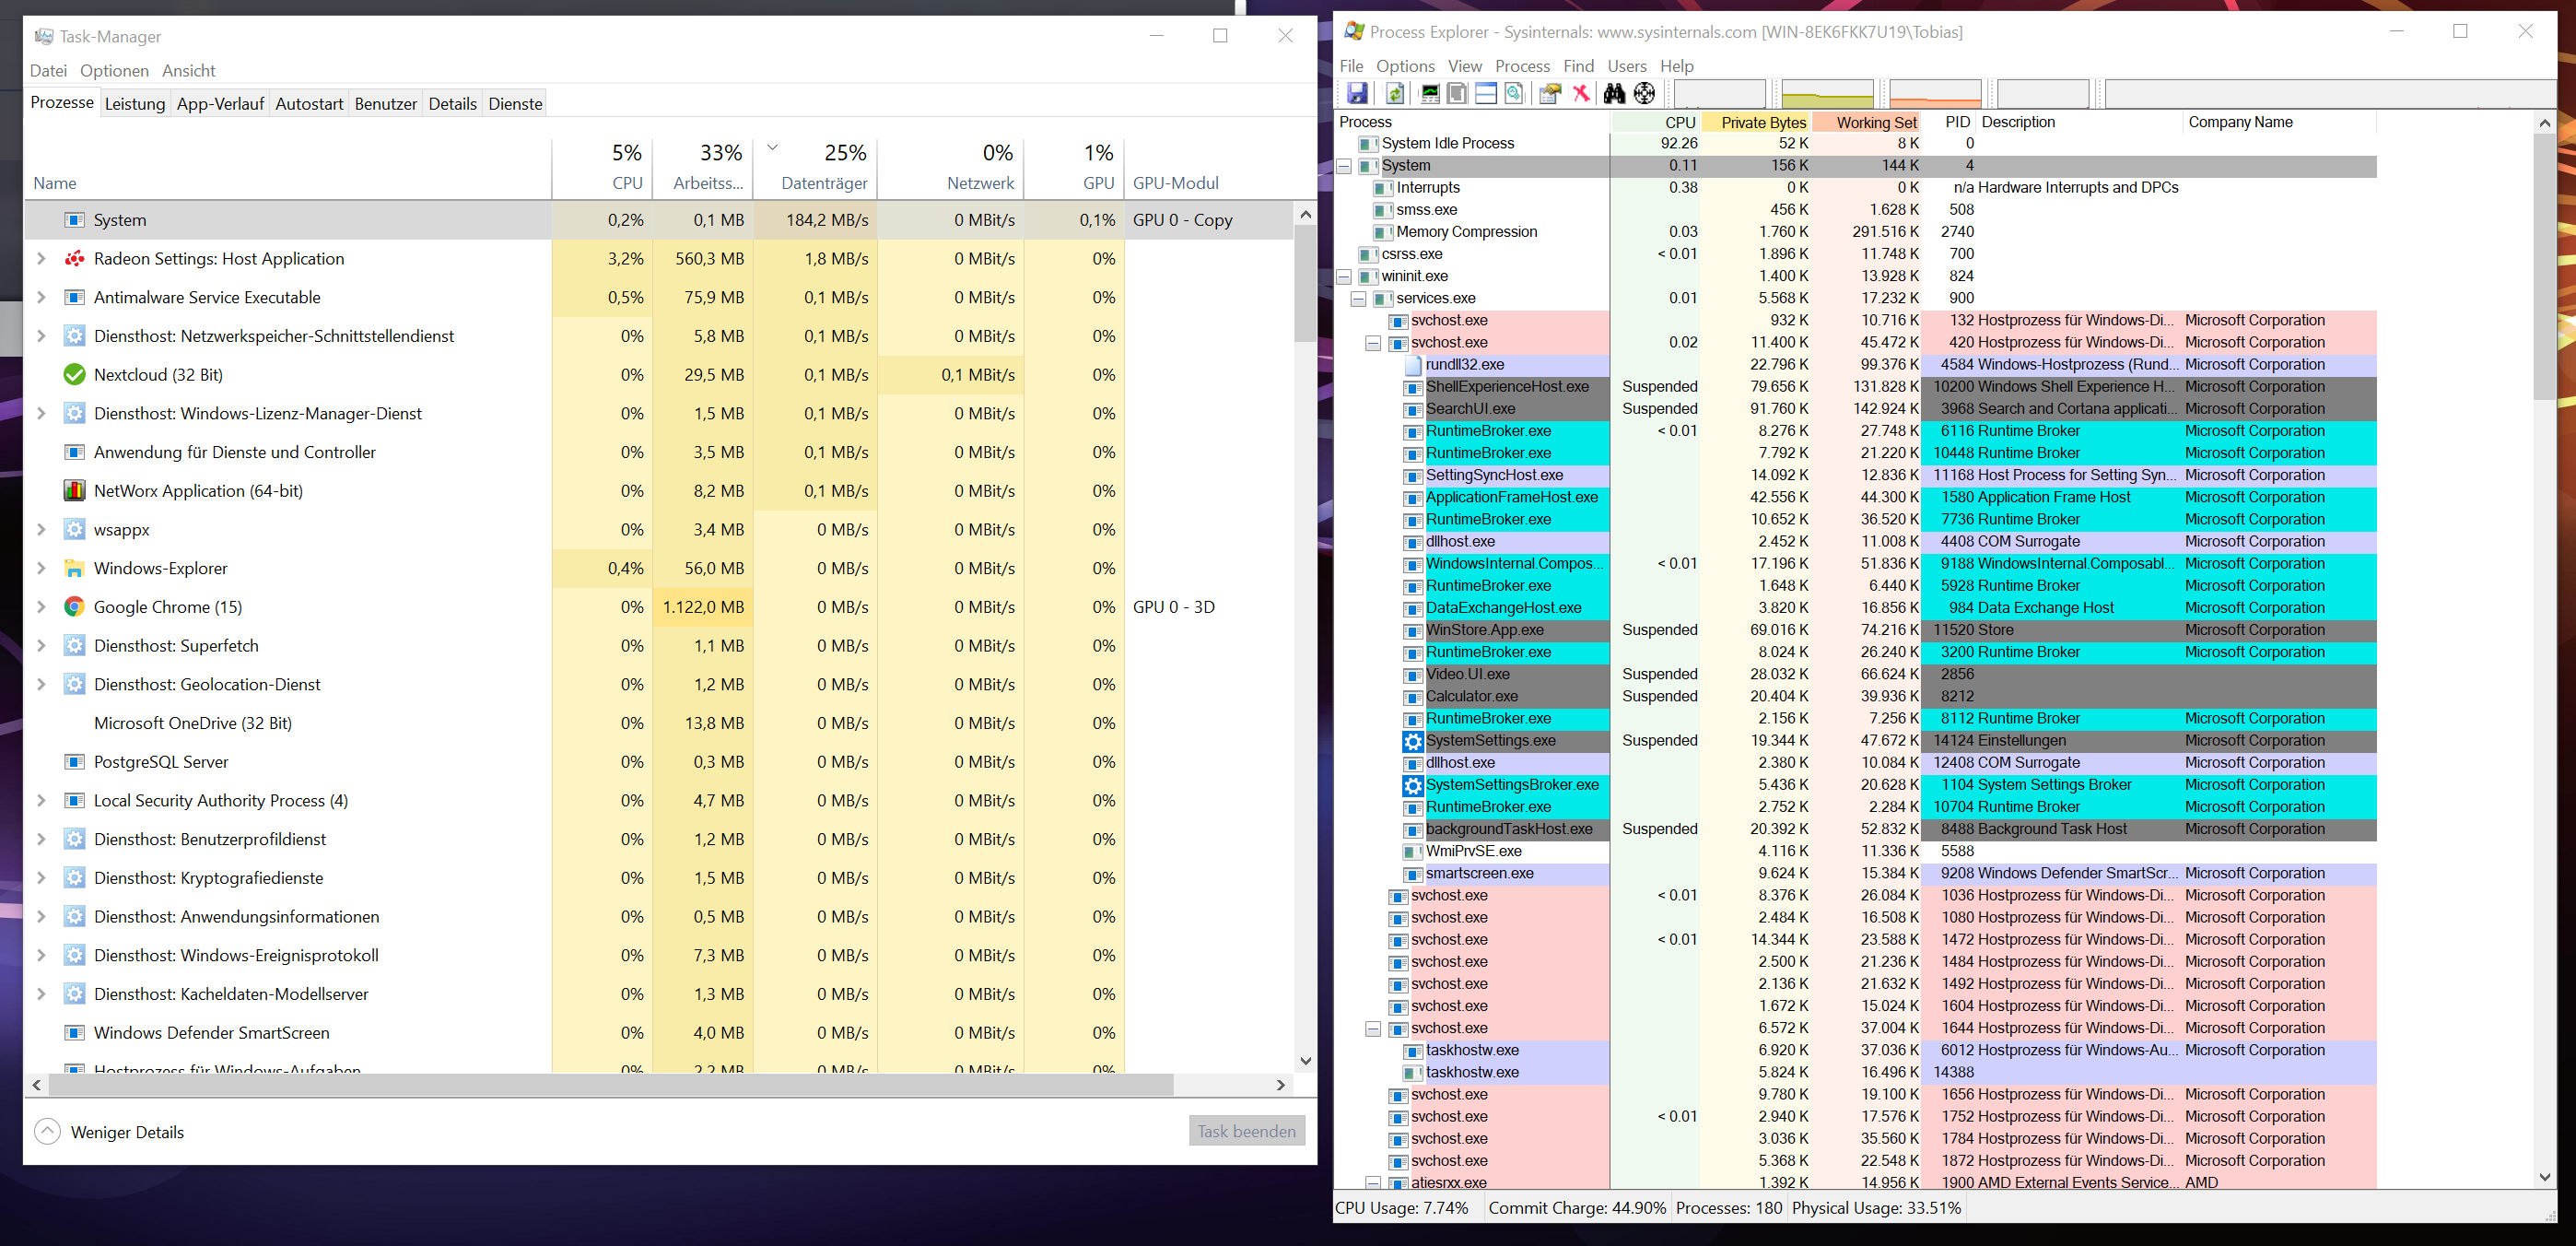Toggle the process tree view icon
The image size is (2576, 1246).
1458,94
